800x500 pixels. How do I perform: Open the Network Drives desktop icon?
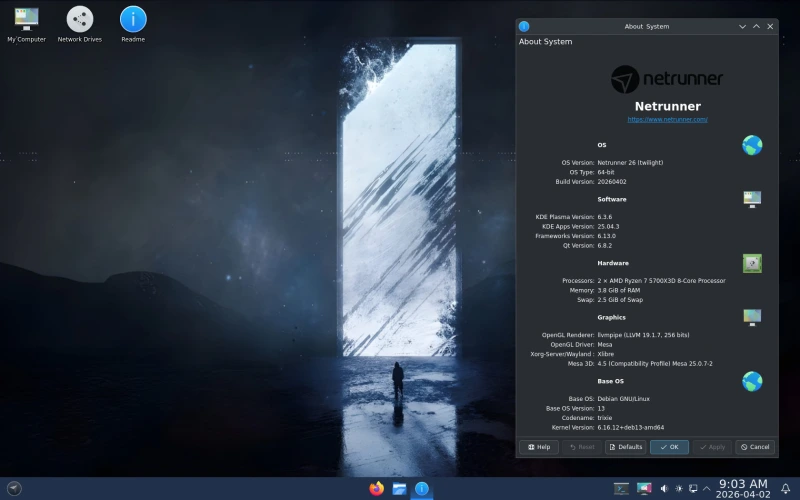(80, 19)
